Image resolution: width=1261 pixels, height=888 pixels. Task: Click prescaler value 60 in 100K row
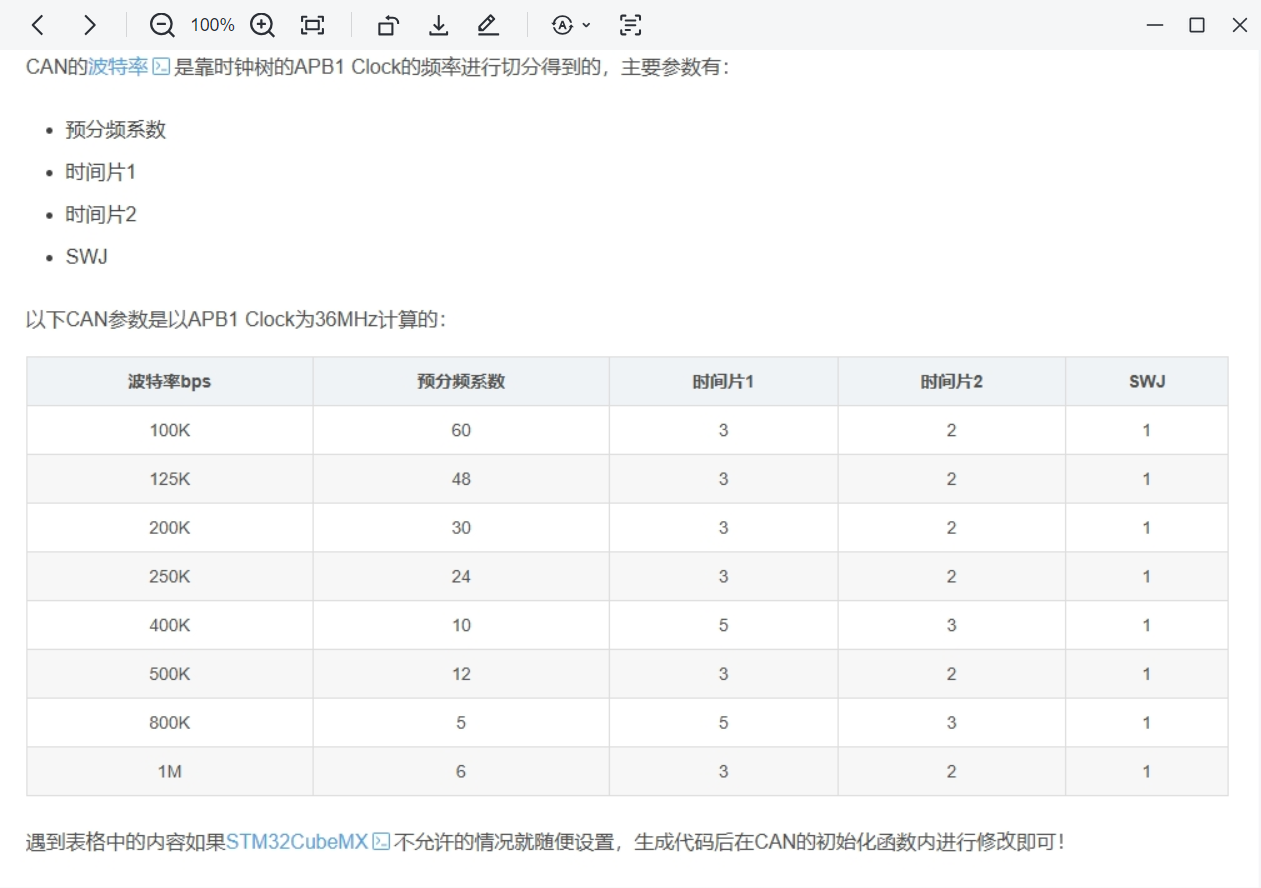click(x=461, y=430)
